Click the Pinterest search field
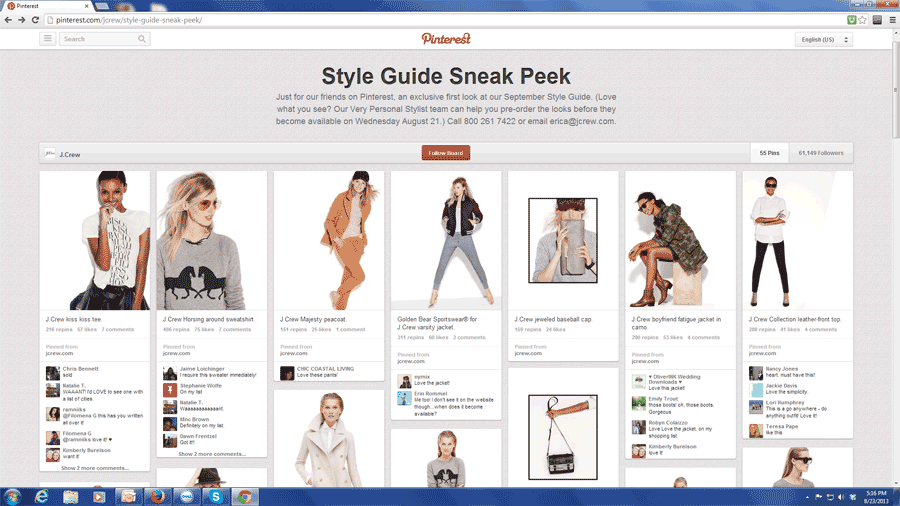 99,39
